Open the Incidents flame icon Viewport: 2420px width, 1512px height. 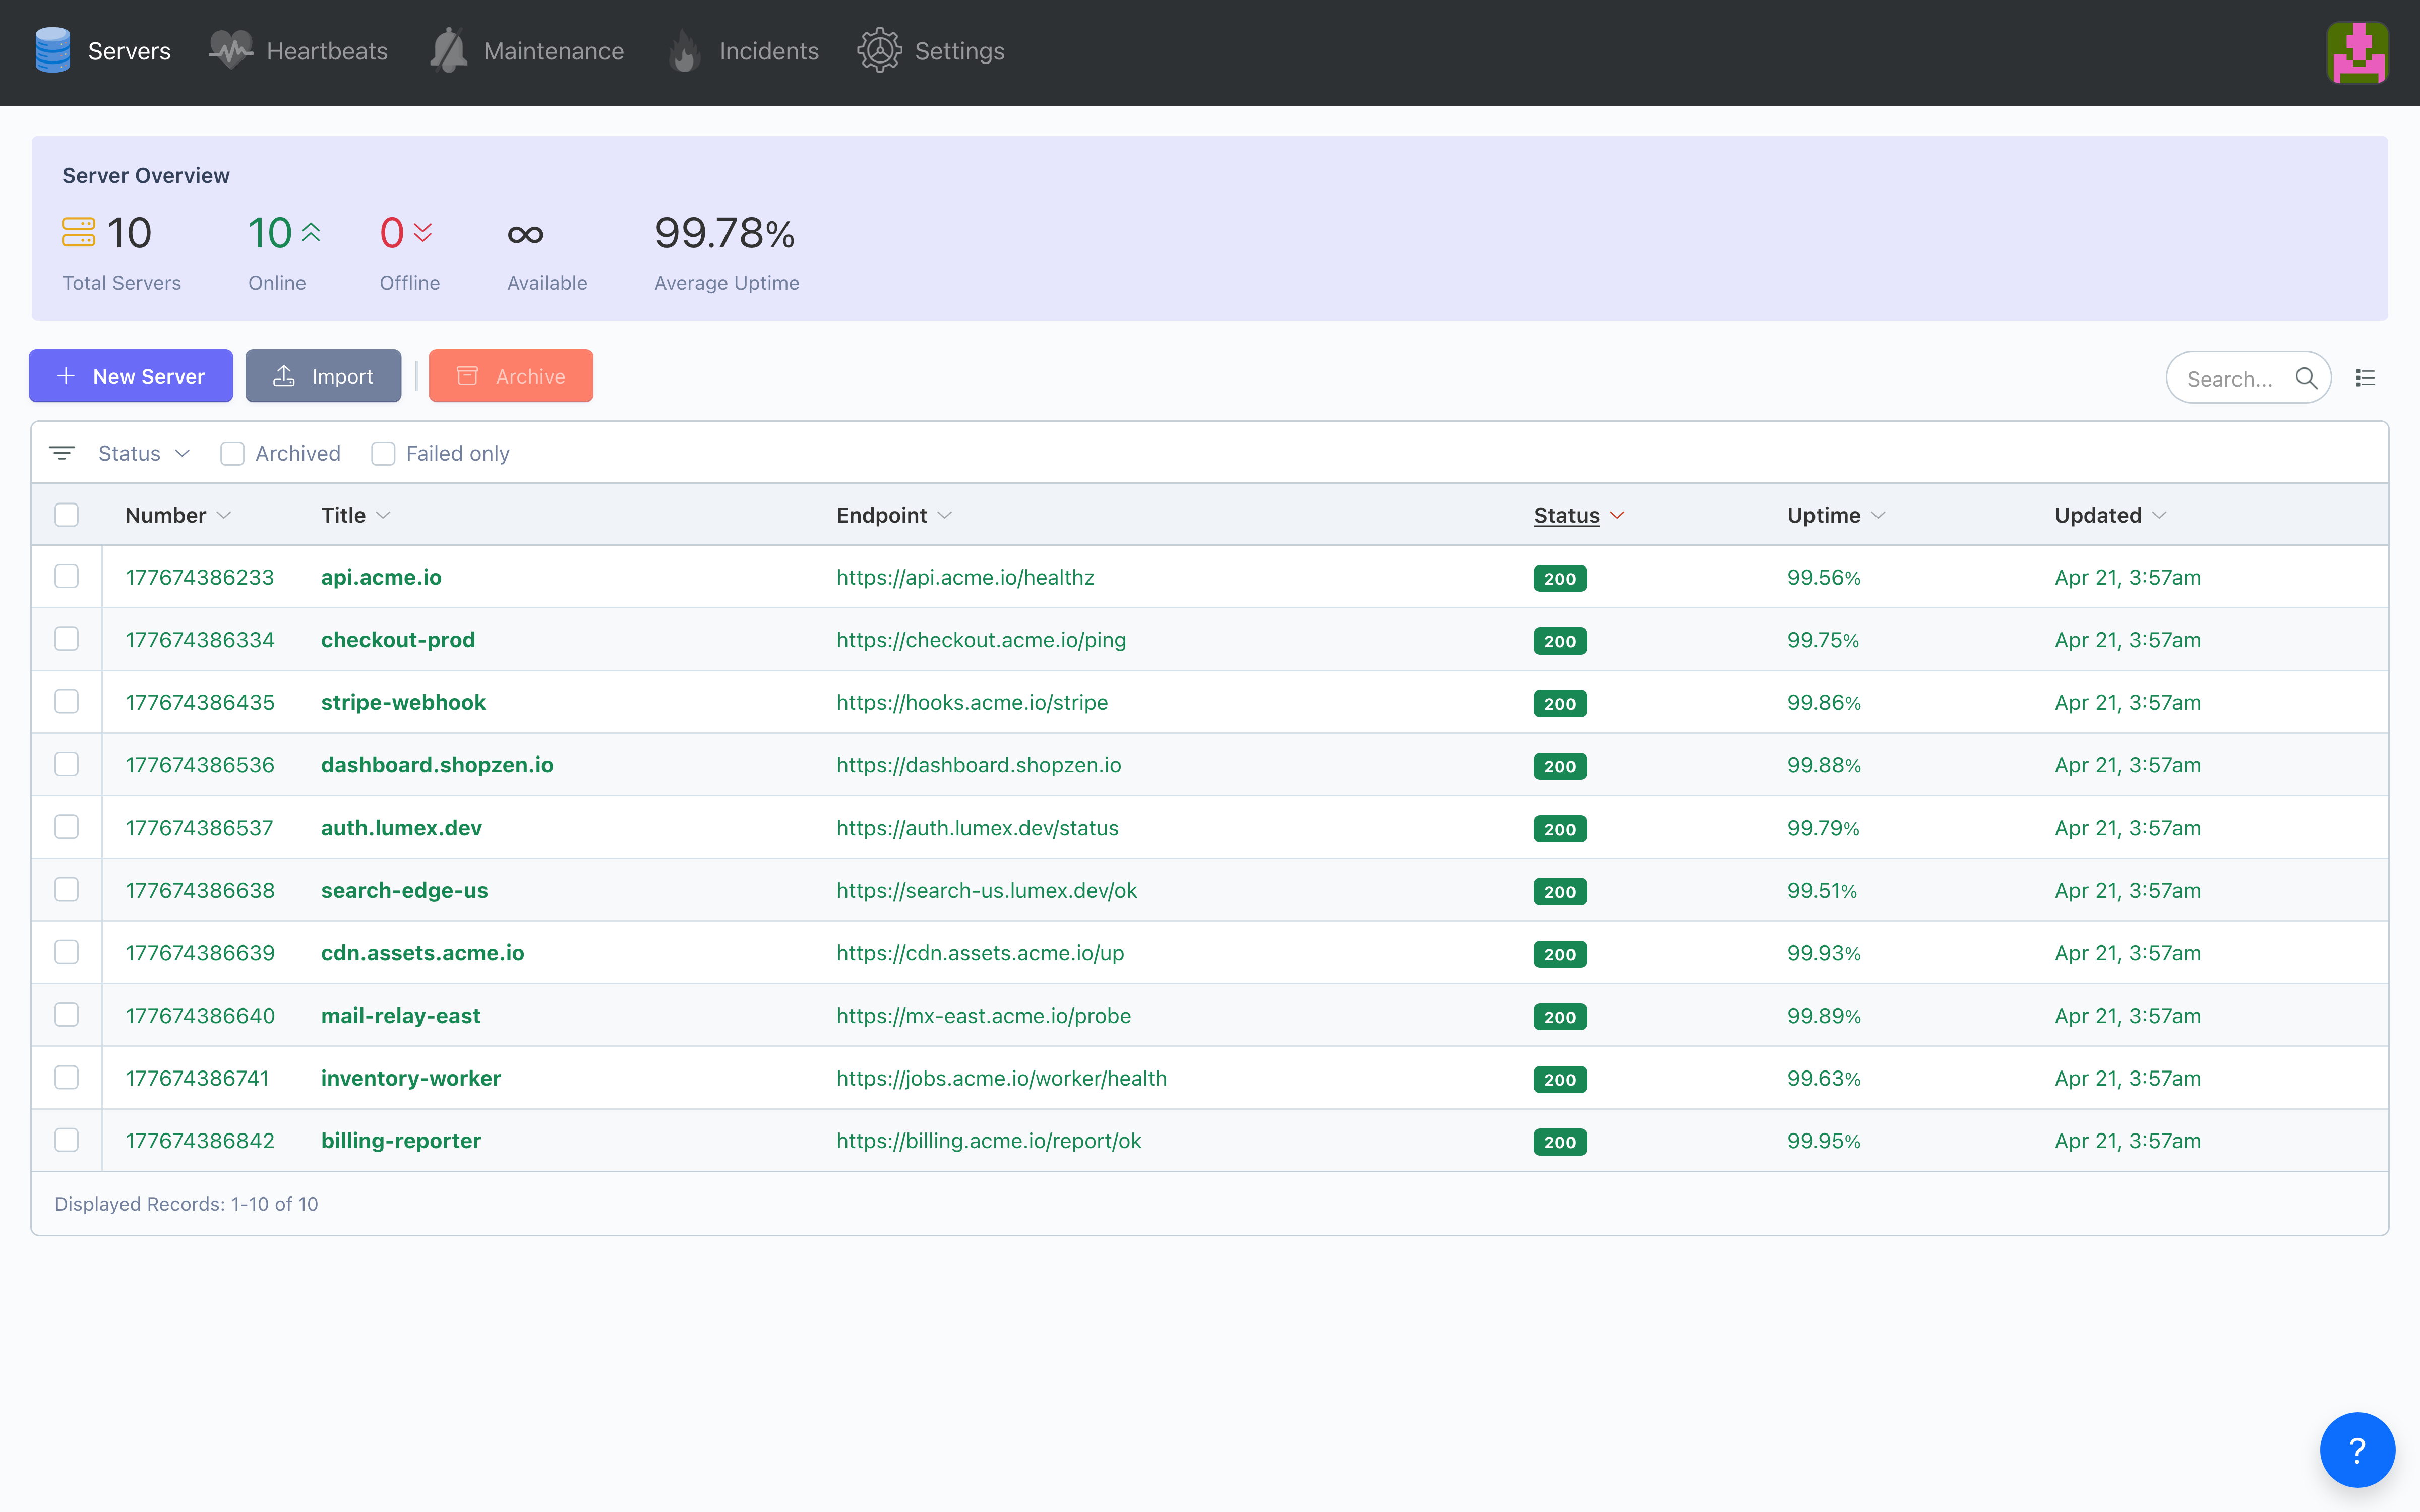click(x=685, y=50)
